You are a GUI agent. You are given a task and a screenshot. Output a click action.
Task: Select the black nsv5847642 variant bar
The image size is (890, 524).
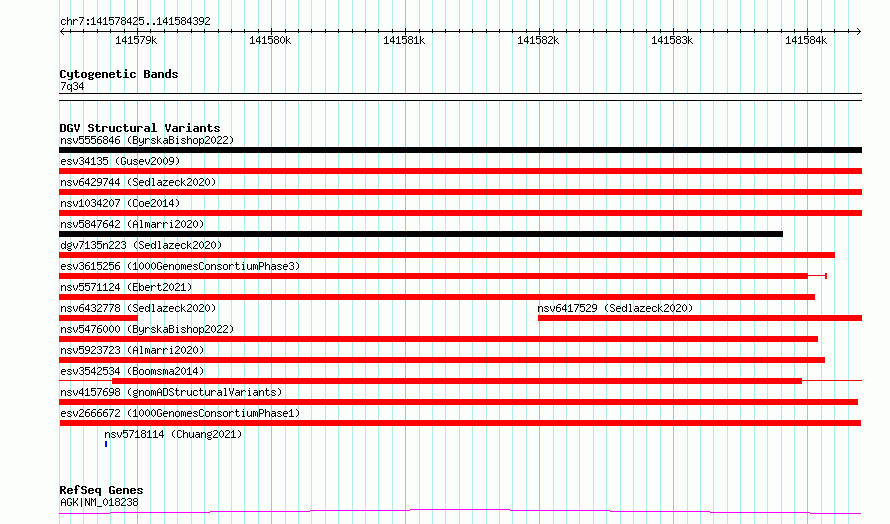click(421, 234)
